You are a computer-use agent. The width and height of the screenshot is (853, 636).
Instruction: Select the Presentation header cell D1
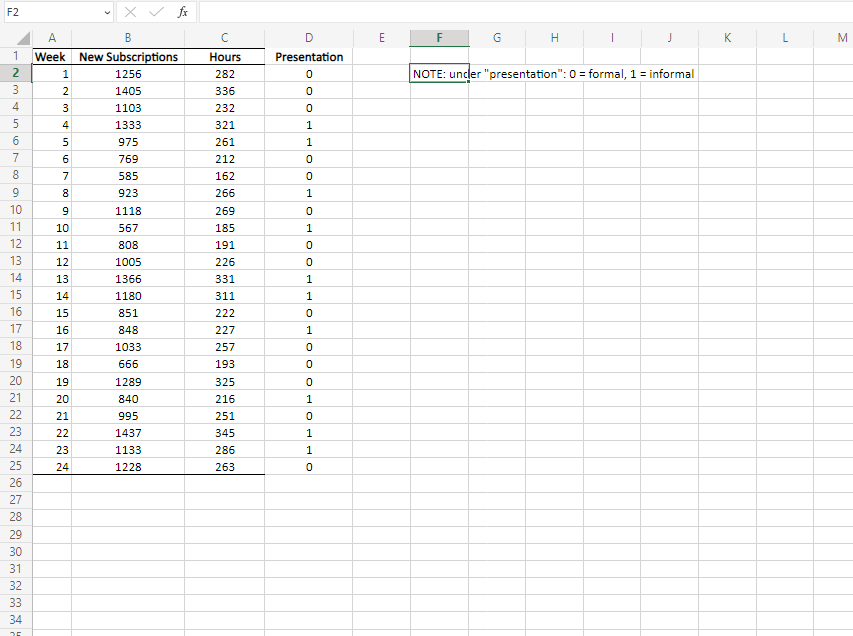pos(308,56)
